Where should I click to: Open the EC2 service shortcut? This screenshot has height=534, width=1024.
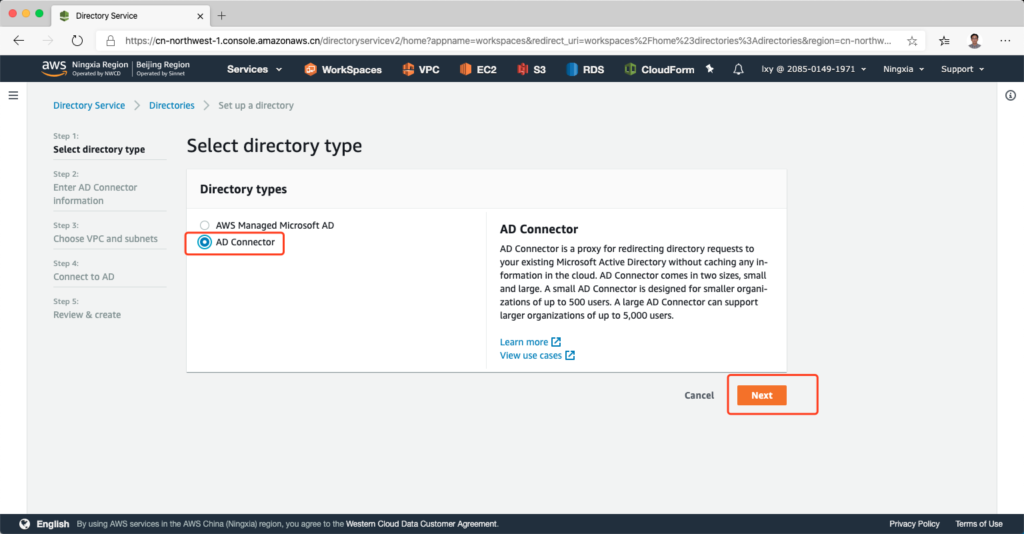pyautogui.click(x=479, y=69)
